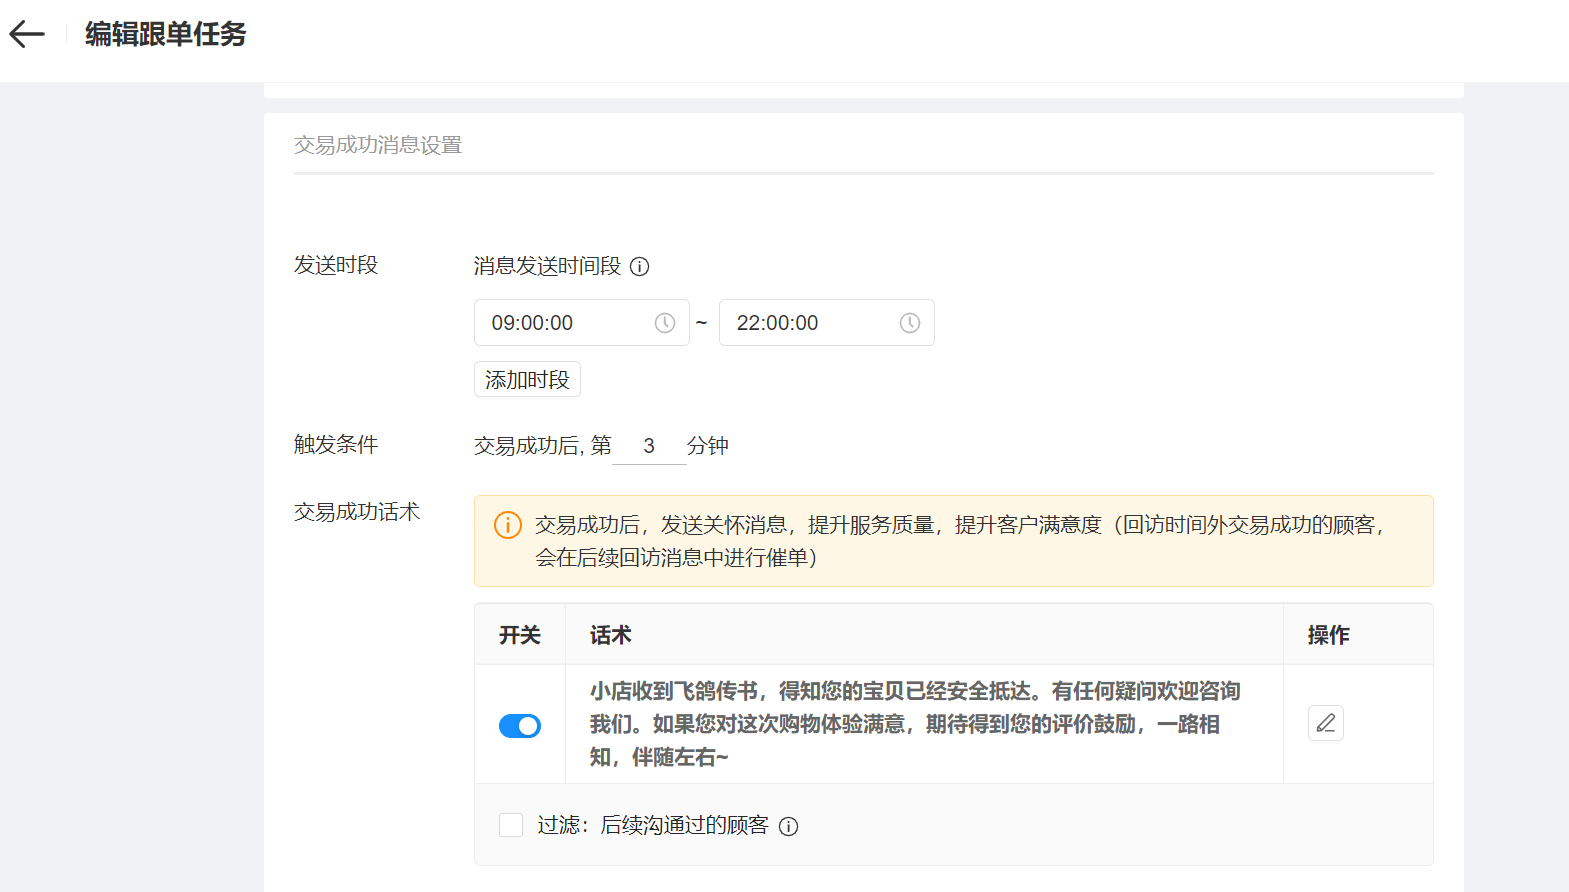Click the 触发条件 label
The image size is (1569, 892).
point(336,444)
